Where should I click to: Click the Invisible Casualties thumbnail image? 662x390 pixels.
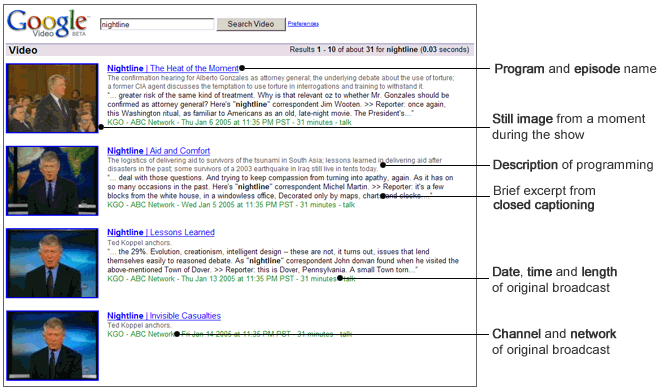[52, 346]
